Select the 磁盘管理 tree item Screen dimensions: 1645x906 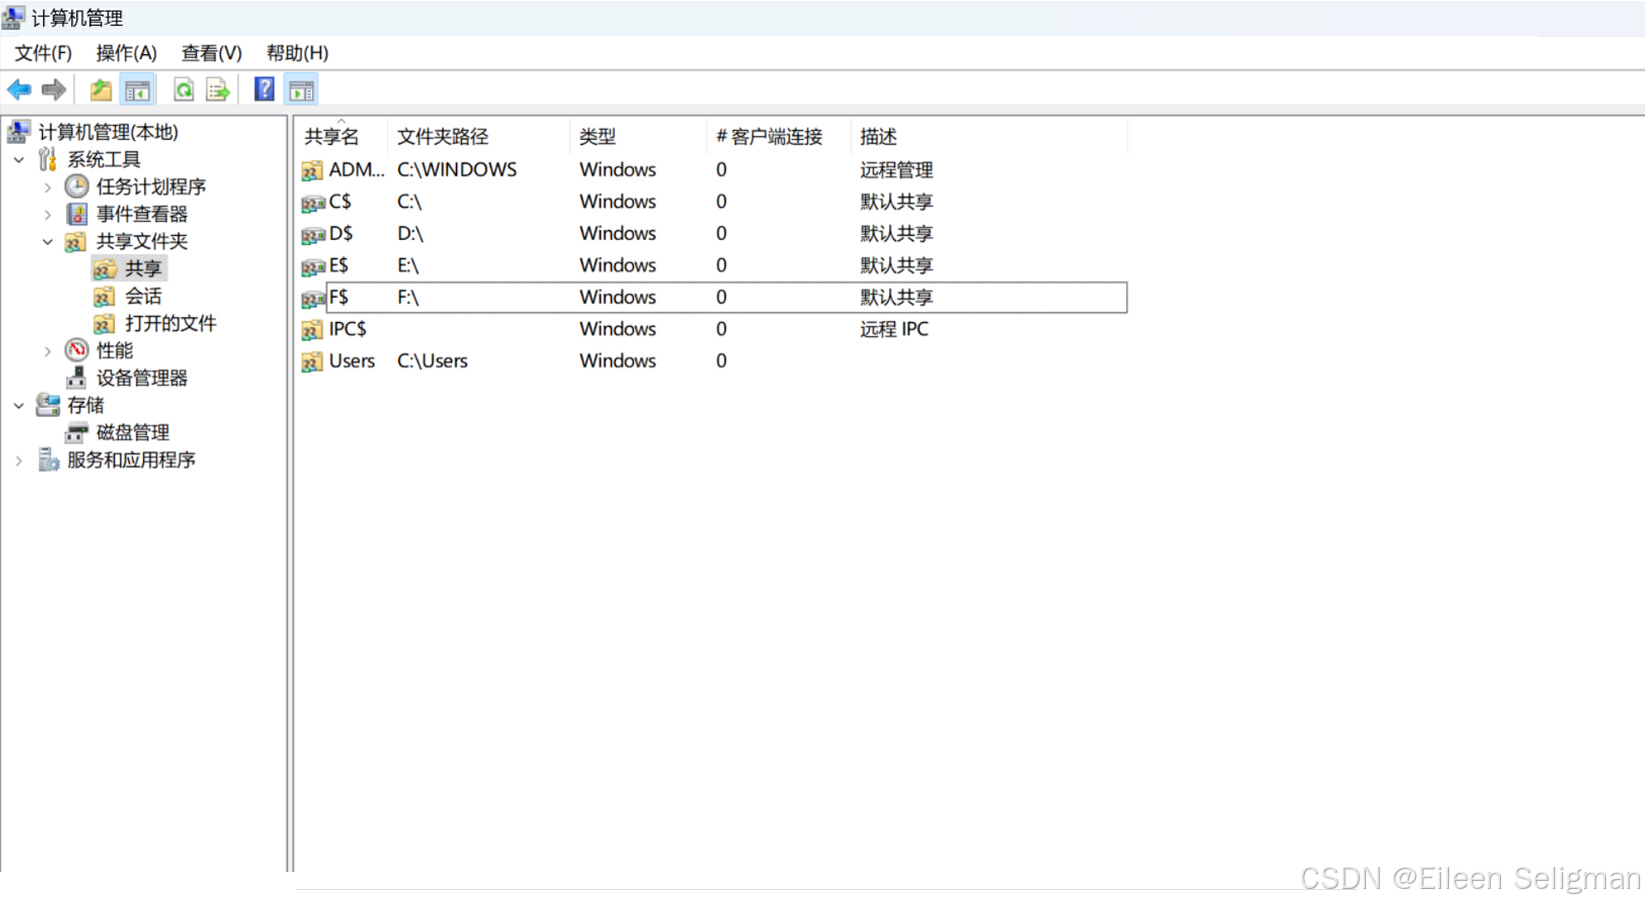click(x=132, y=432)
